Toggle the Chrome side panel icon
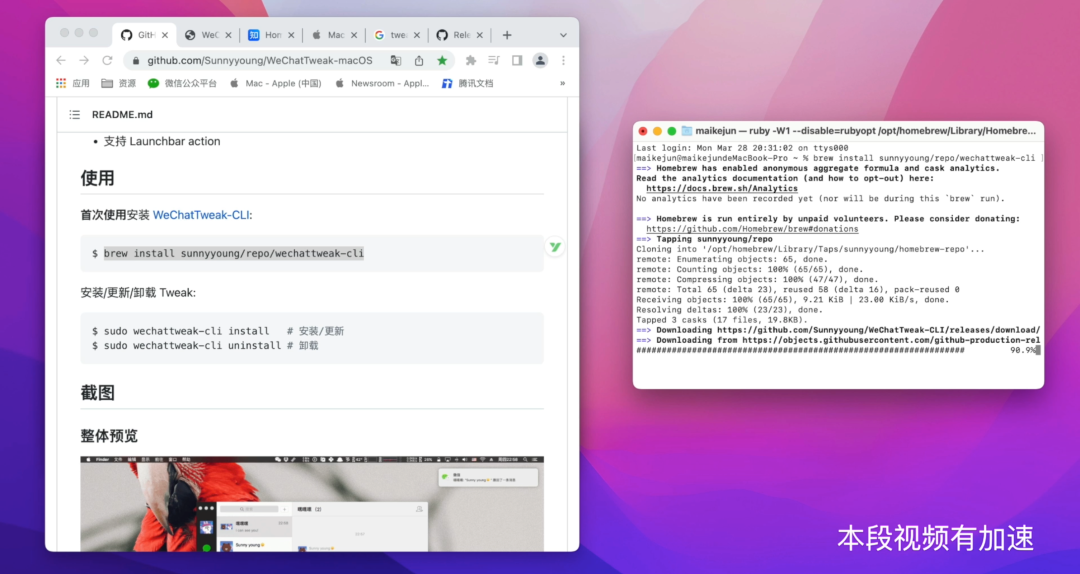 coord(517,61)
